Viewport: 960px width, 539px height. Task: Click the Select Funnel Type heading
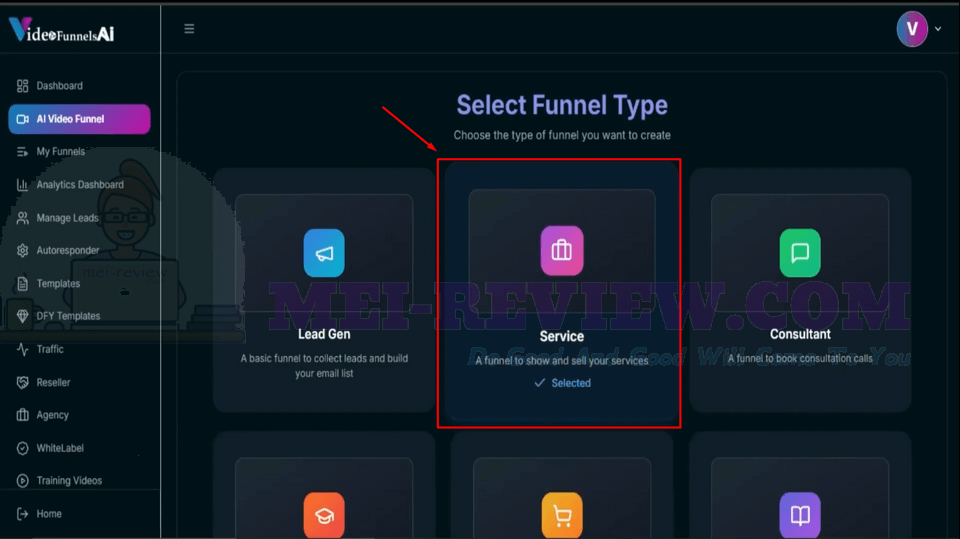point(562,105)
